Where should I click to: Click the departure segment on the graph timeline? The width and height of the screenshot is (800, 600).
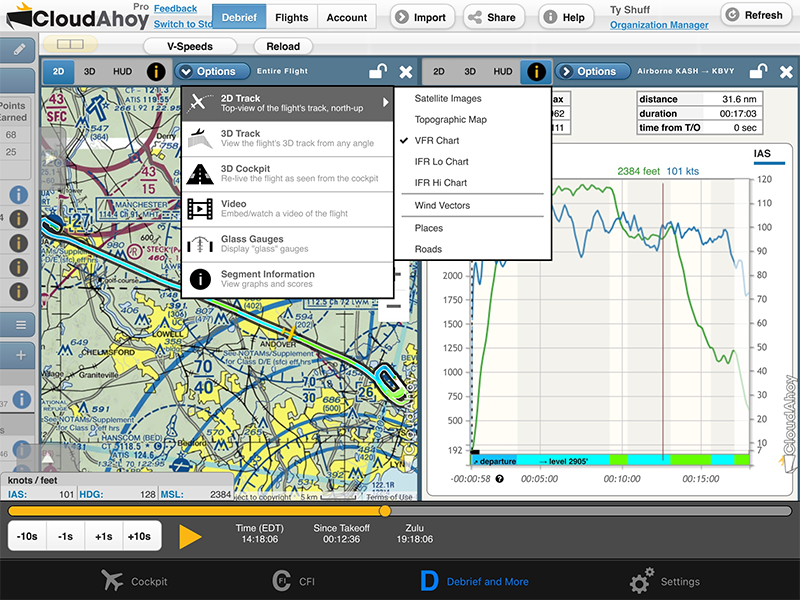[494, 461]
